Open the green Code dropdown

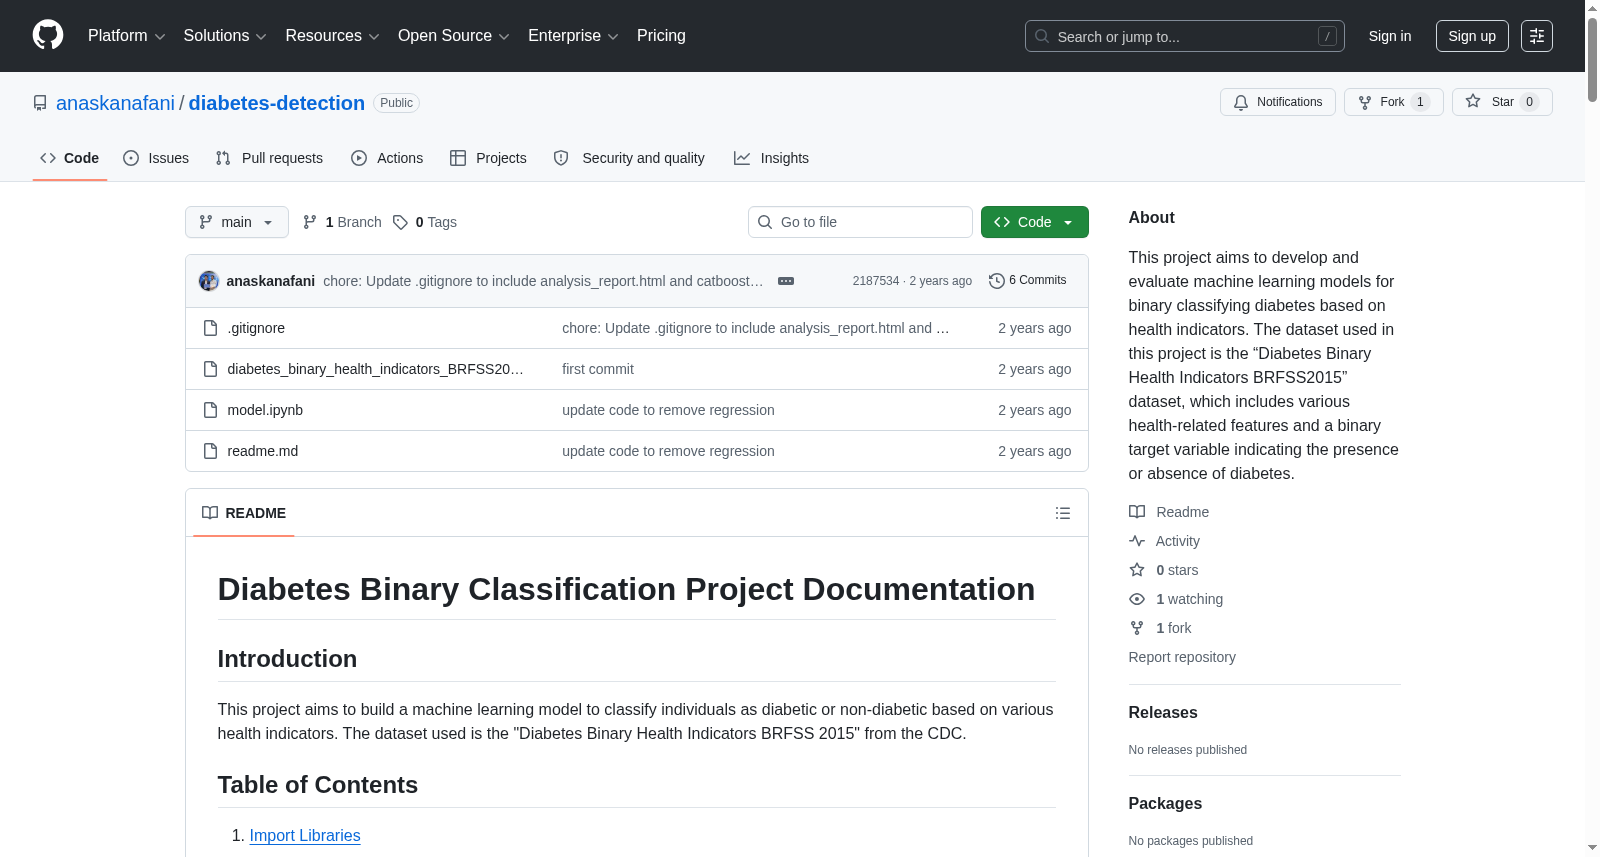click(1034, 222)
